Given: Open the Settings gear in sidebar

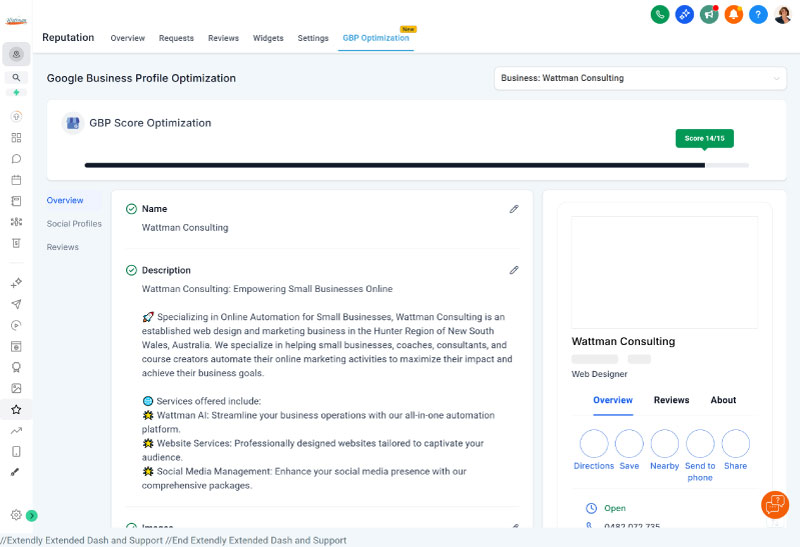Looking at the screenshot, I should (x=16, y=515).
